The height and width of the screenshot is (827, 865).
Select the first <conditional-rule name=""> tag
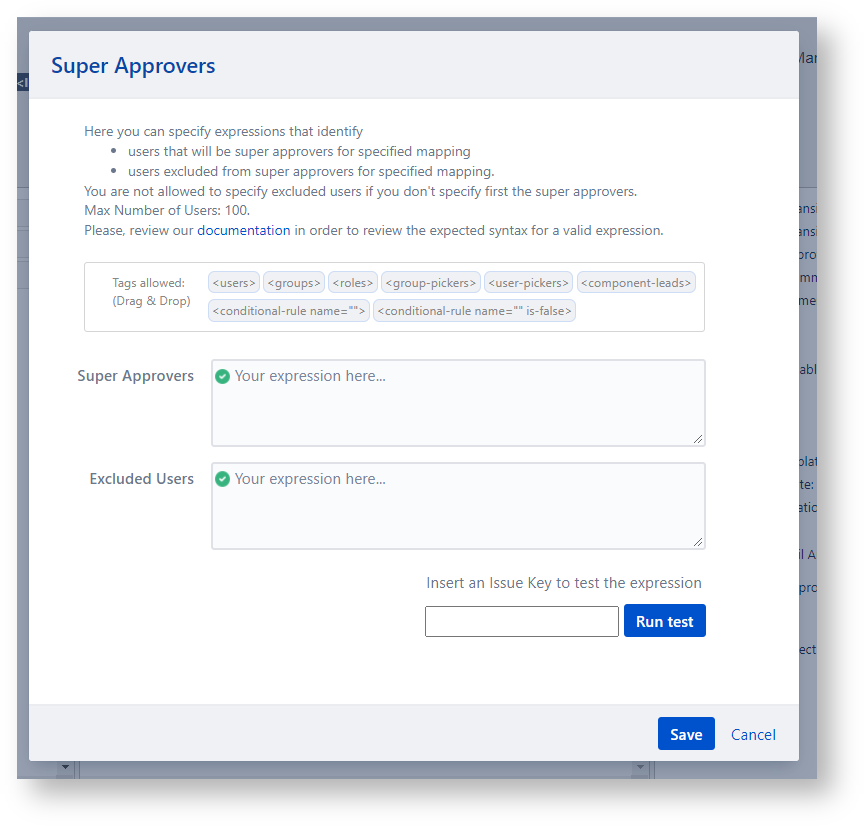(289, 311)
